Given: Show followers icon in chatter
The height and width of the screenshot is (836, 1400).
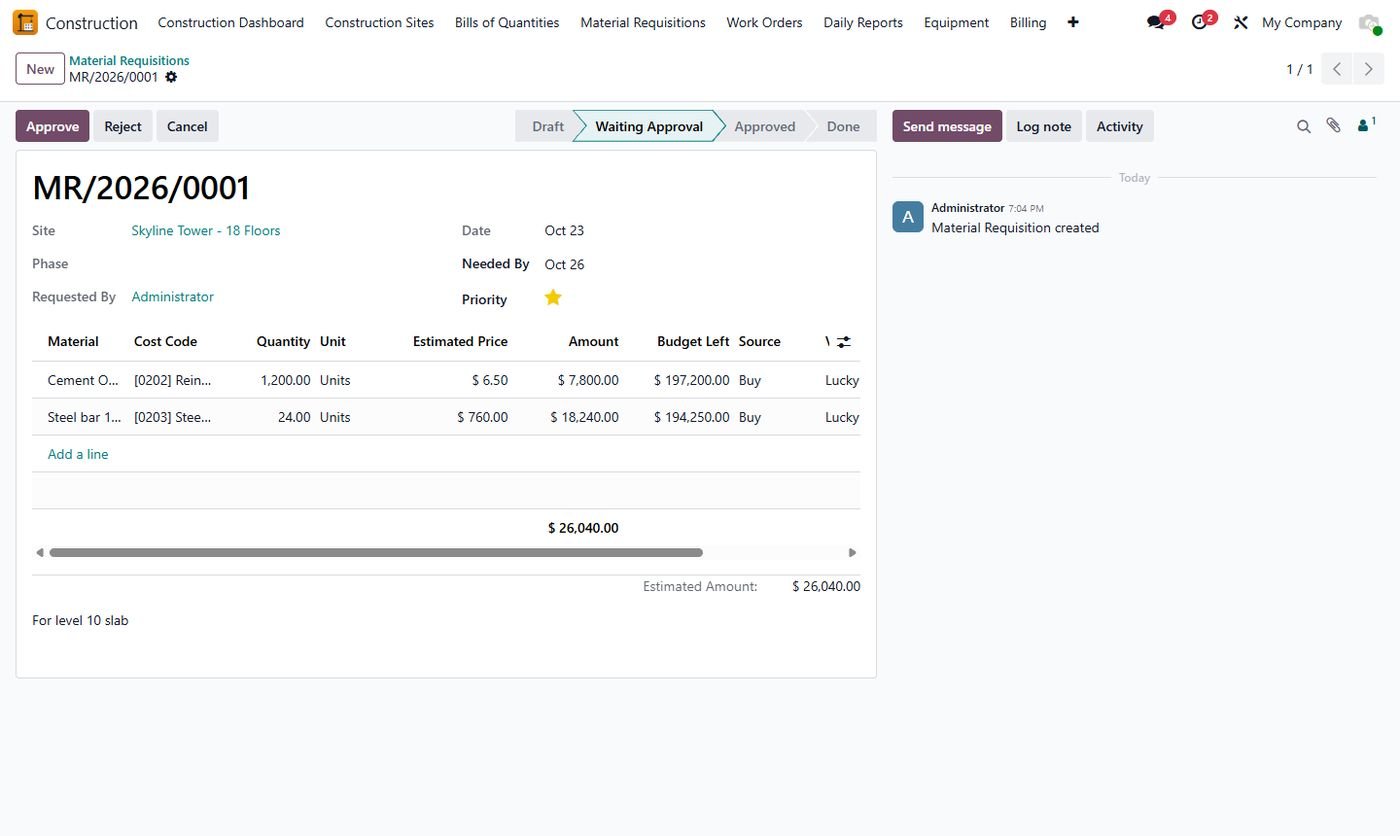Looking at the screenshot, I should point(1366,125).
